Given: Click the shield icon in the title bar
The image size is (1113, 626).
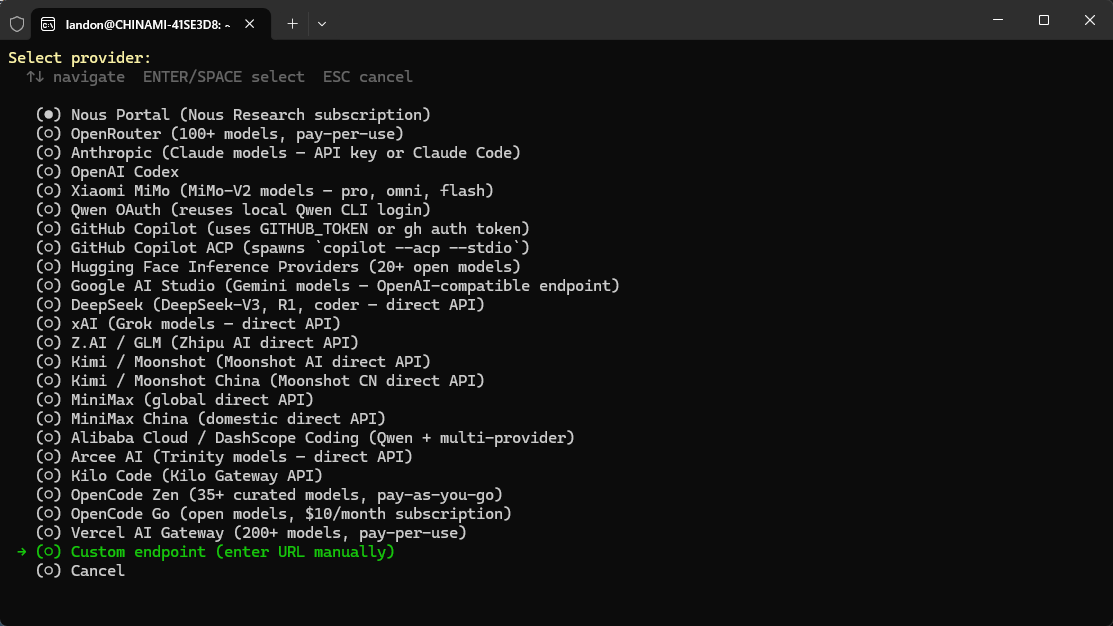Looking at the screenshot, I should (17, 23).
